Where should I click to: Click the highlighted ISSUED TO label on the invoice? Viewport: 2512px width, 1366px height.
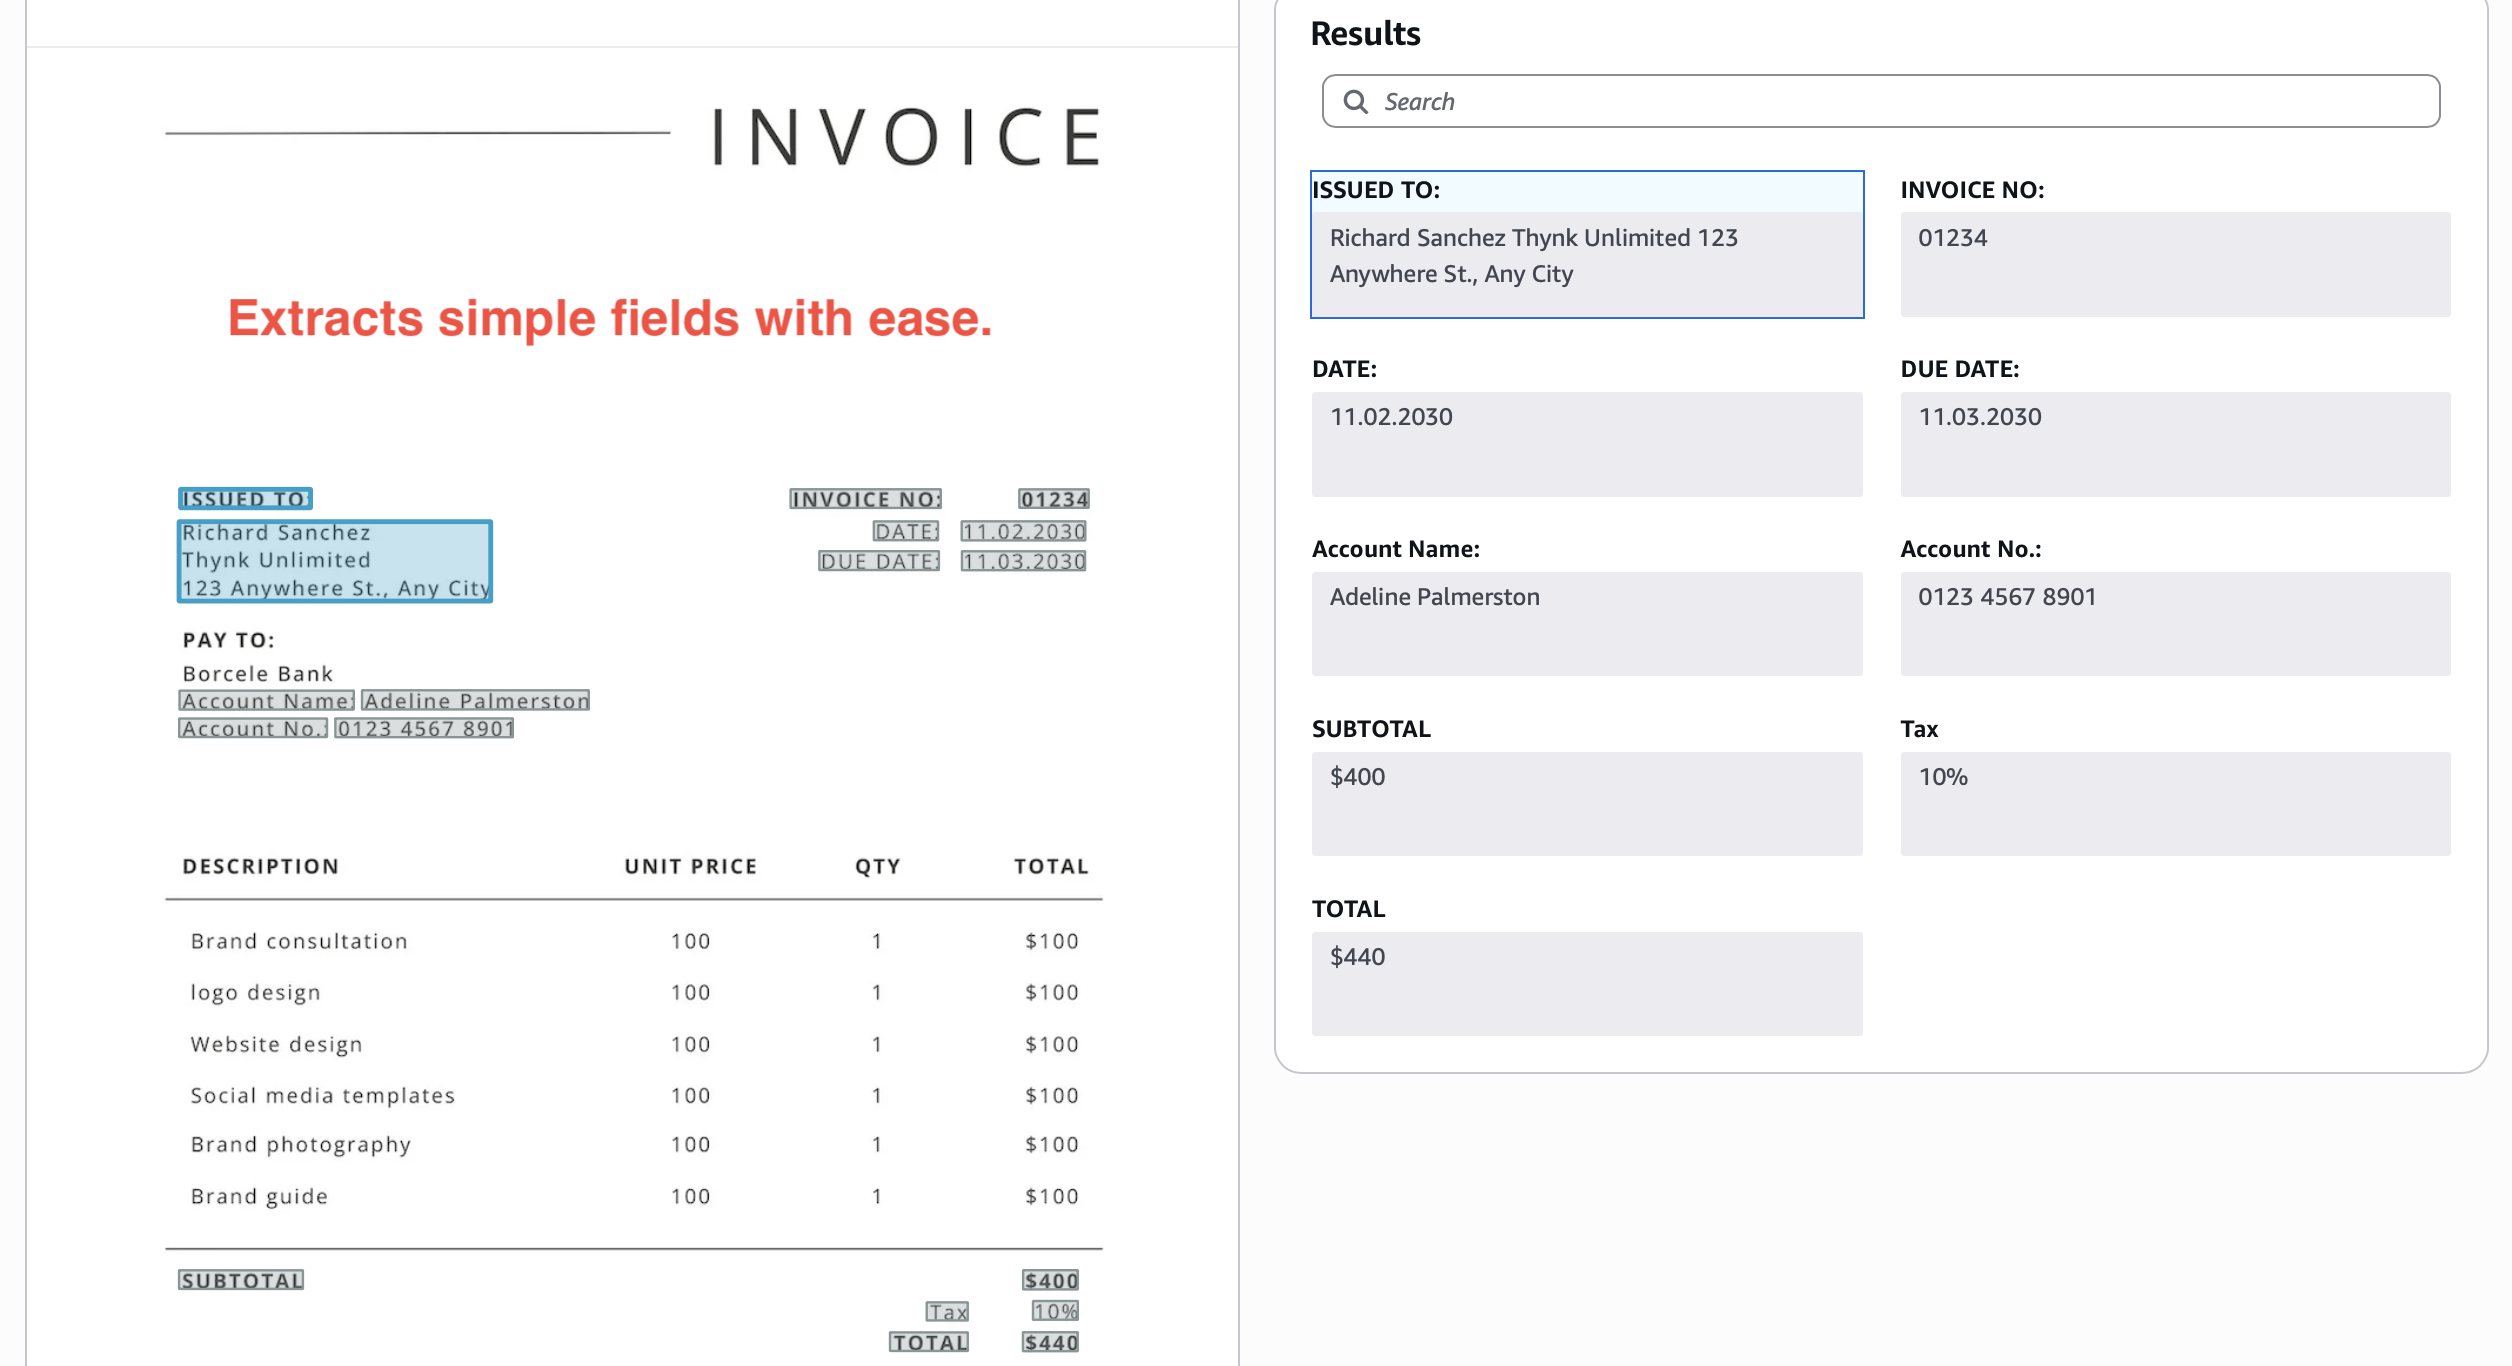click(x=245, y=498)
